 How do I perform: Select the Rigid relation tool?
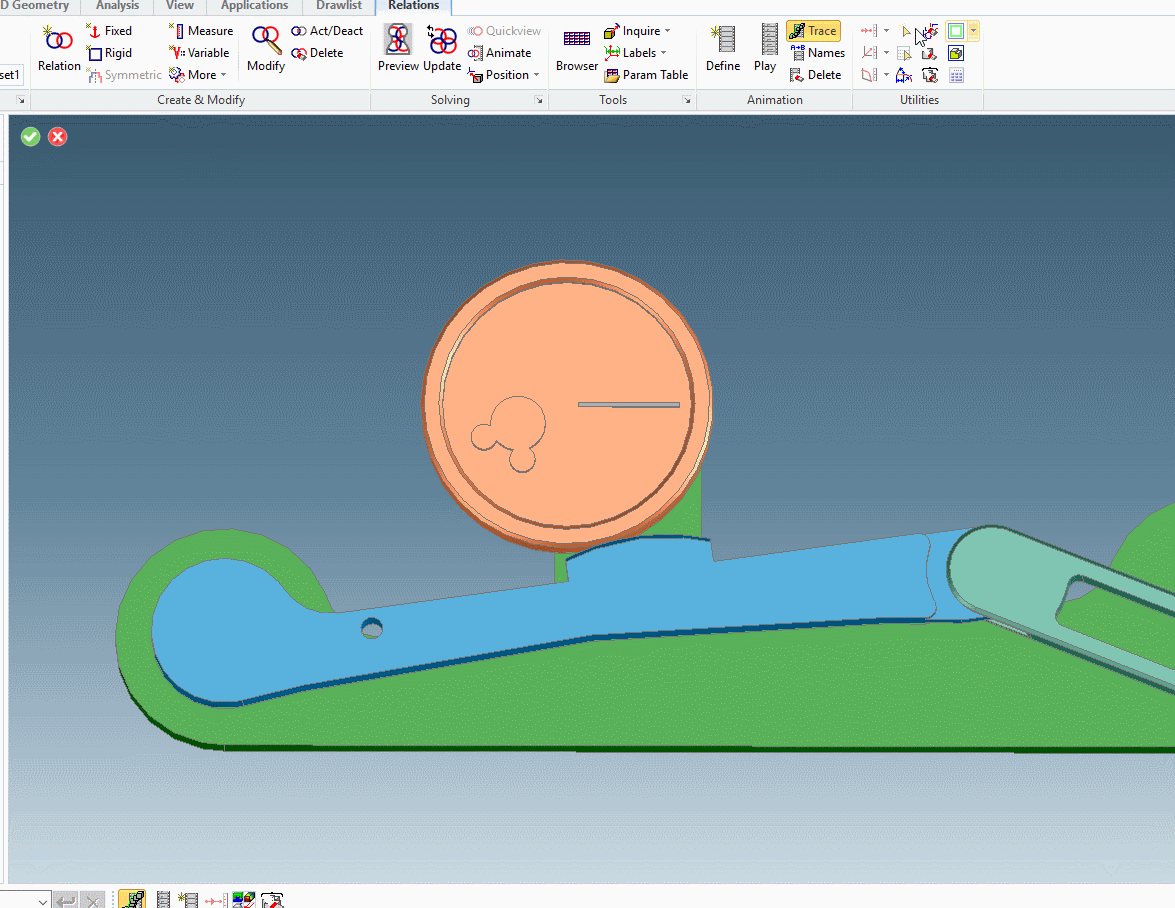click(109, 53)
